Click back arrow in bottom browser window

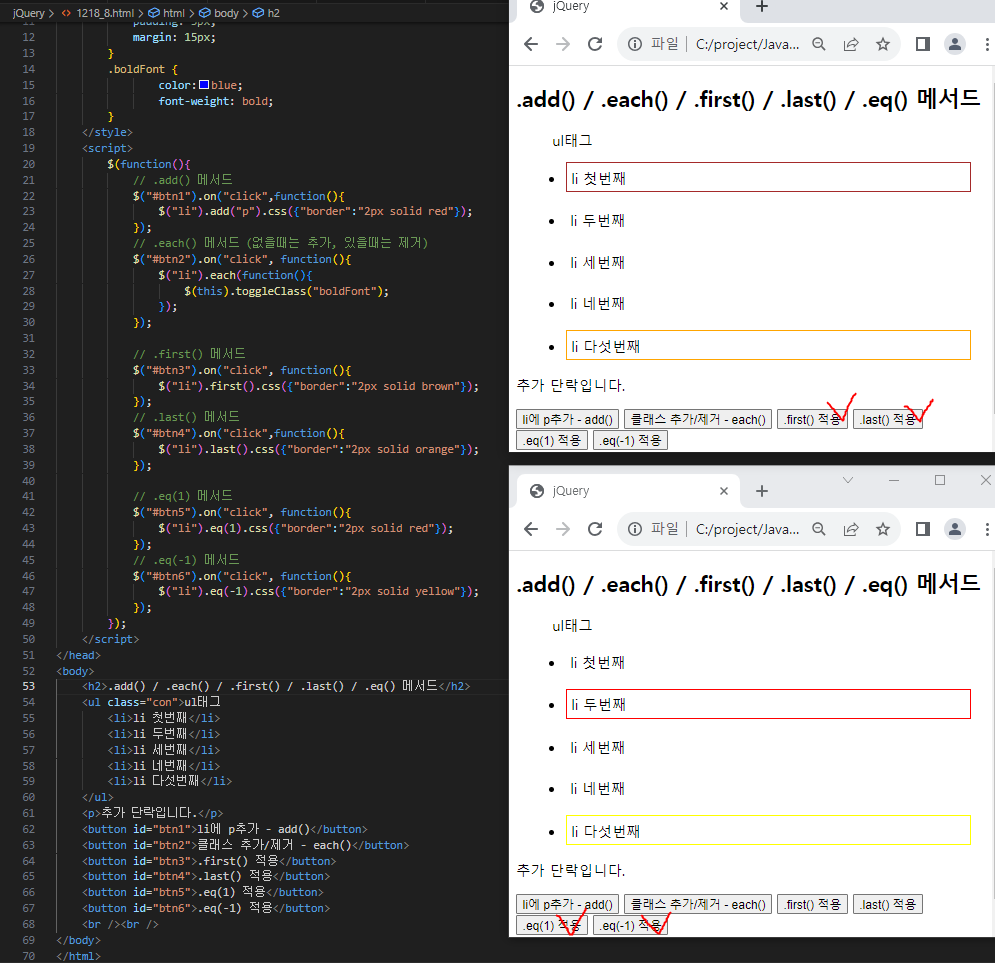531,529
